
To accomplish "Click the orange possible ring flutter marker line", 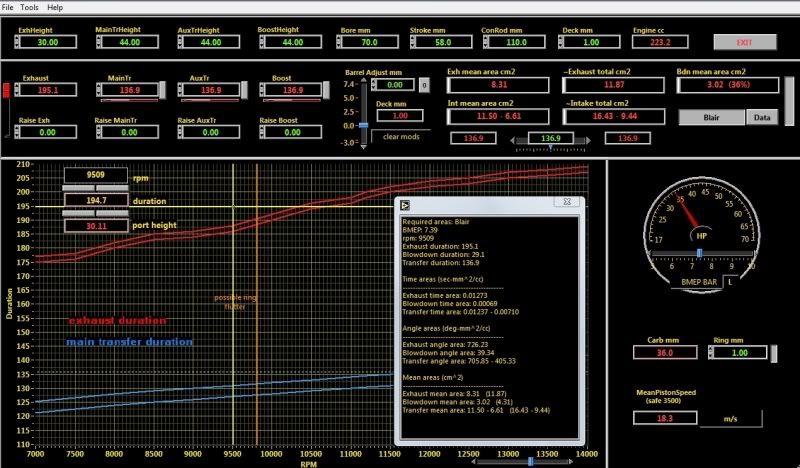I will click(257, 304).
